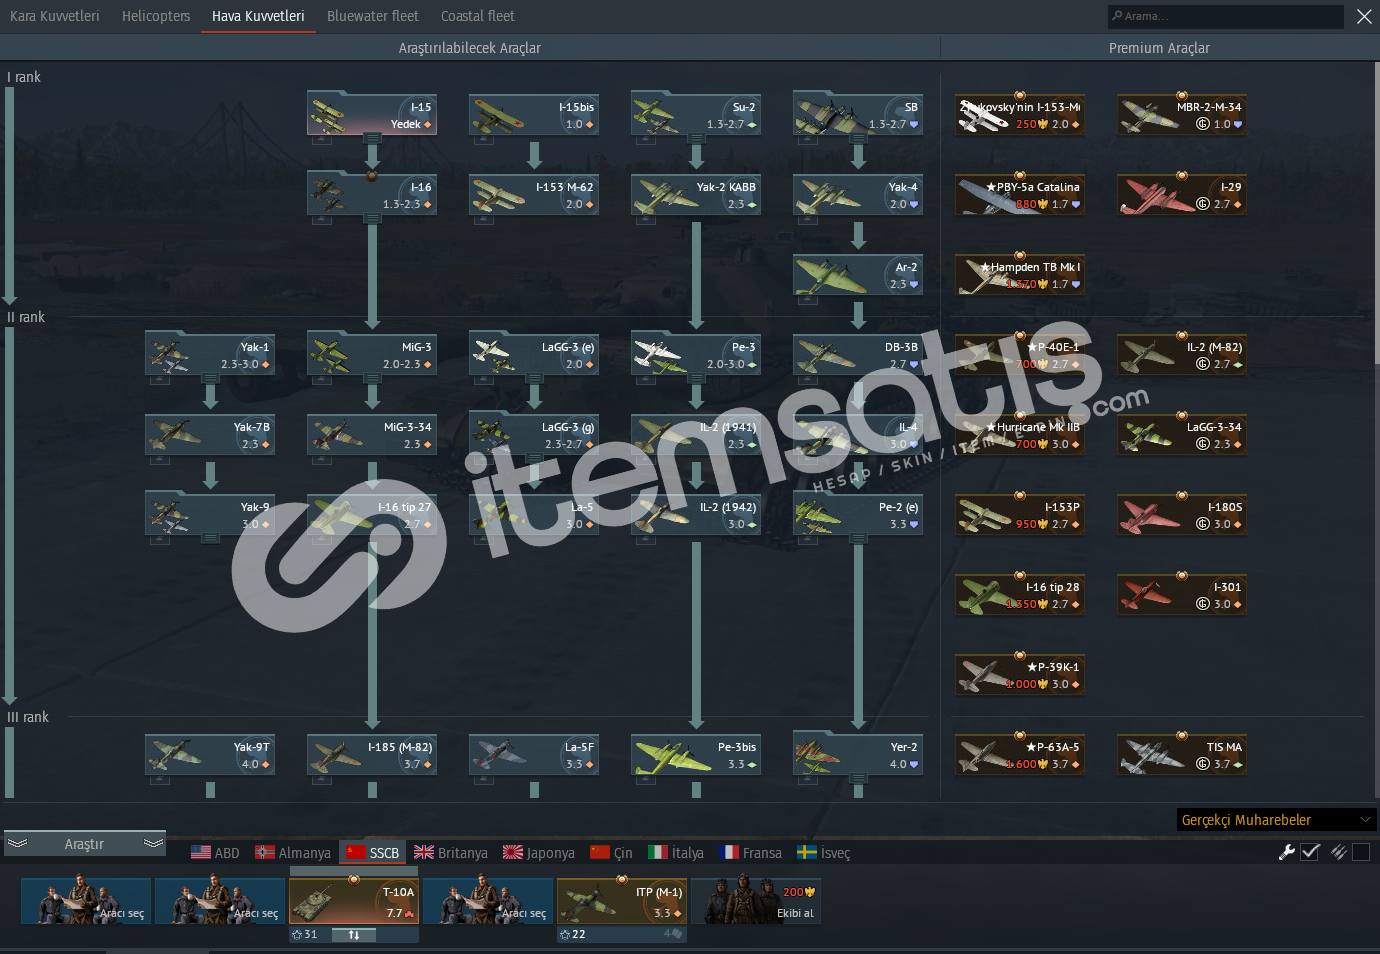Expand the Pe-3 vehicle group
This screenshot has height=954, width=1380.
696,379
